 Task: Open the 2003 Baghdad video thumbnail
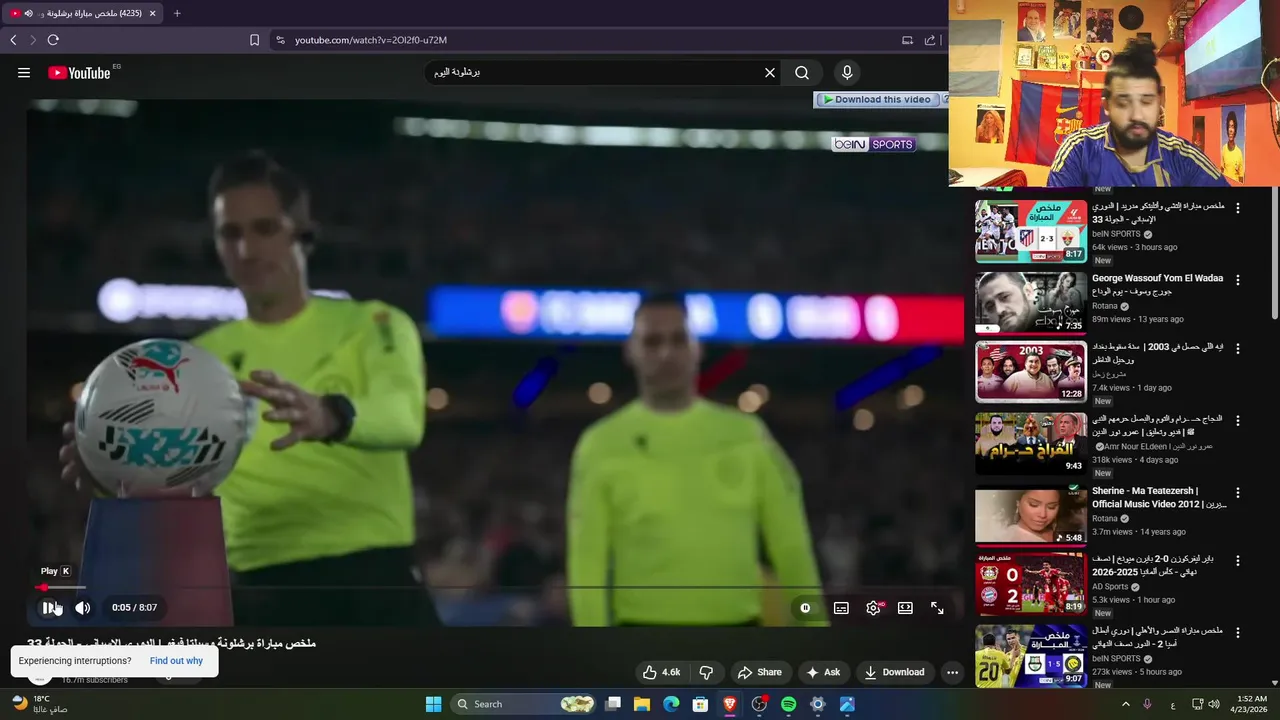pyautogui.click(x=1030, y=371)
